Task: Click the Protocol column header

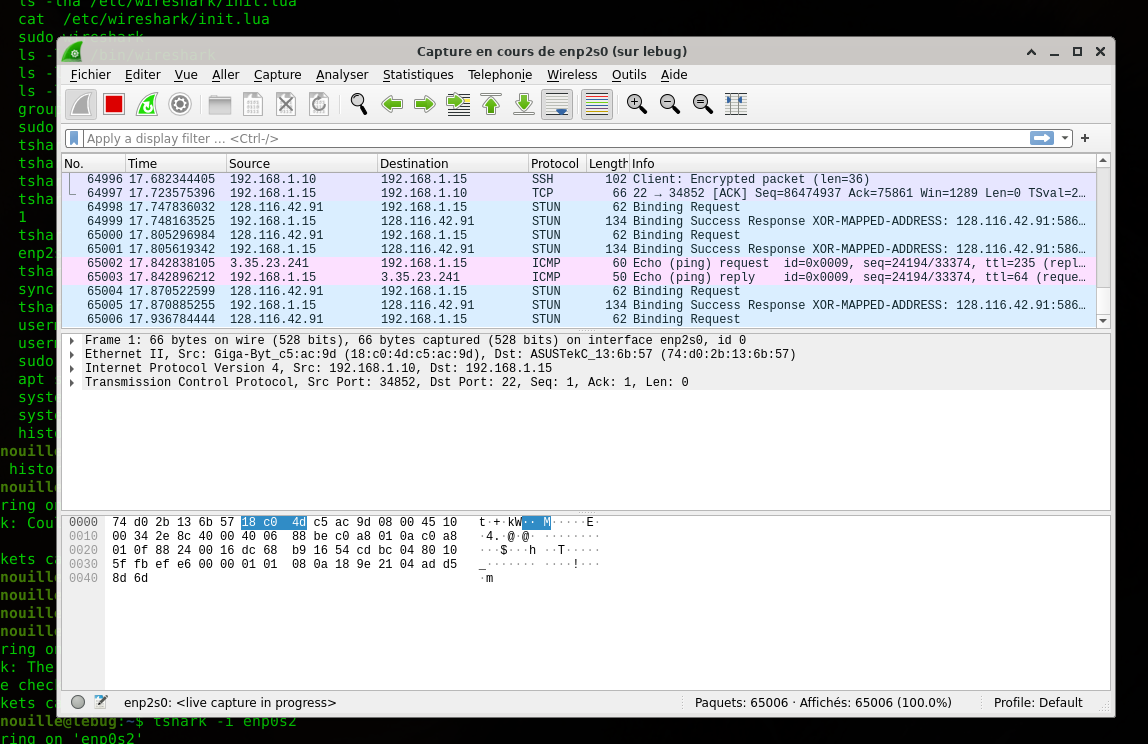Action: (x=555, y=163)
